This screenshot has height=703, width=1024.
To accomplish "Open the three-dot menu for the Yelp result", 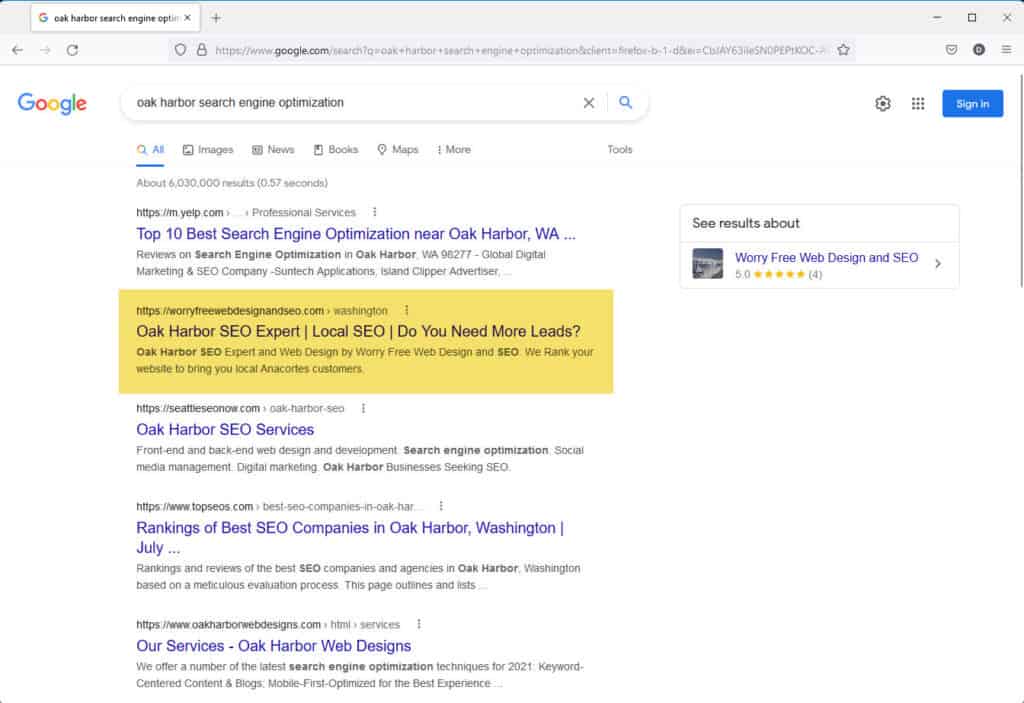I will (x=374, y=212).
